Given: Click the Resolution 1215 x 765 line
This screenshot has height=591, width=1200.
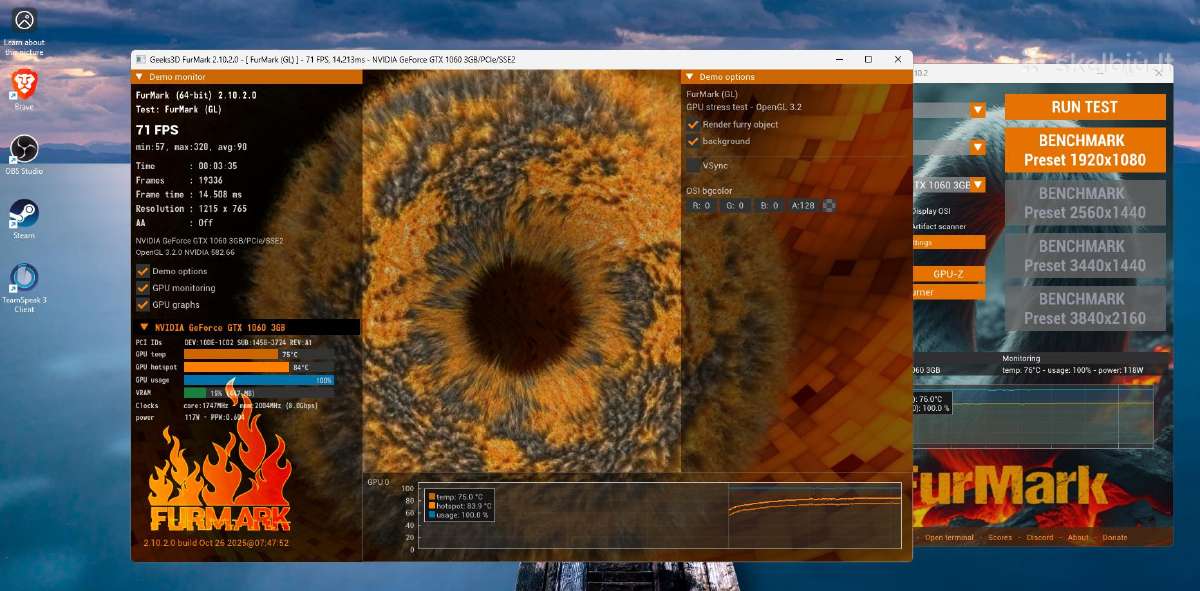Looking at the screenshot, I should [x=194, y=209].
